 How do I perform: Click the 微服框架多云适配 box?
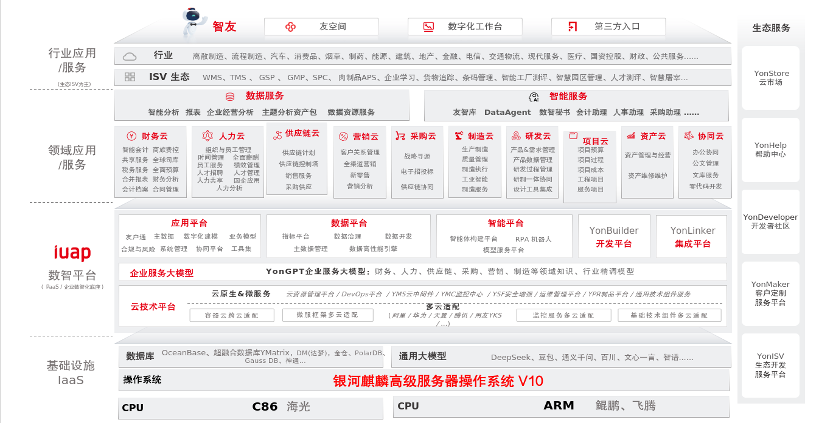tap(327, 315)
